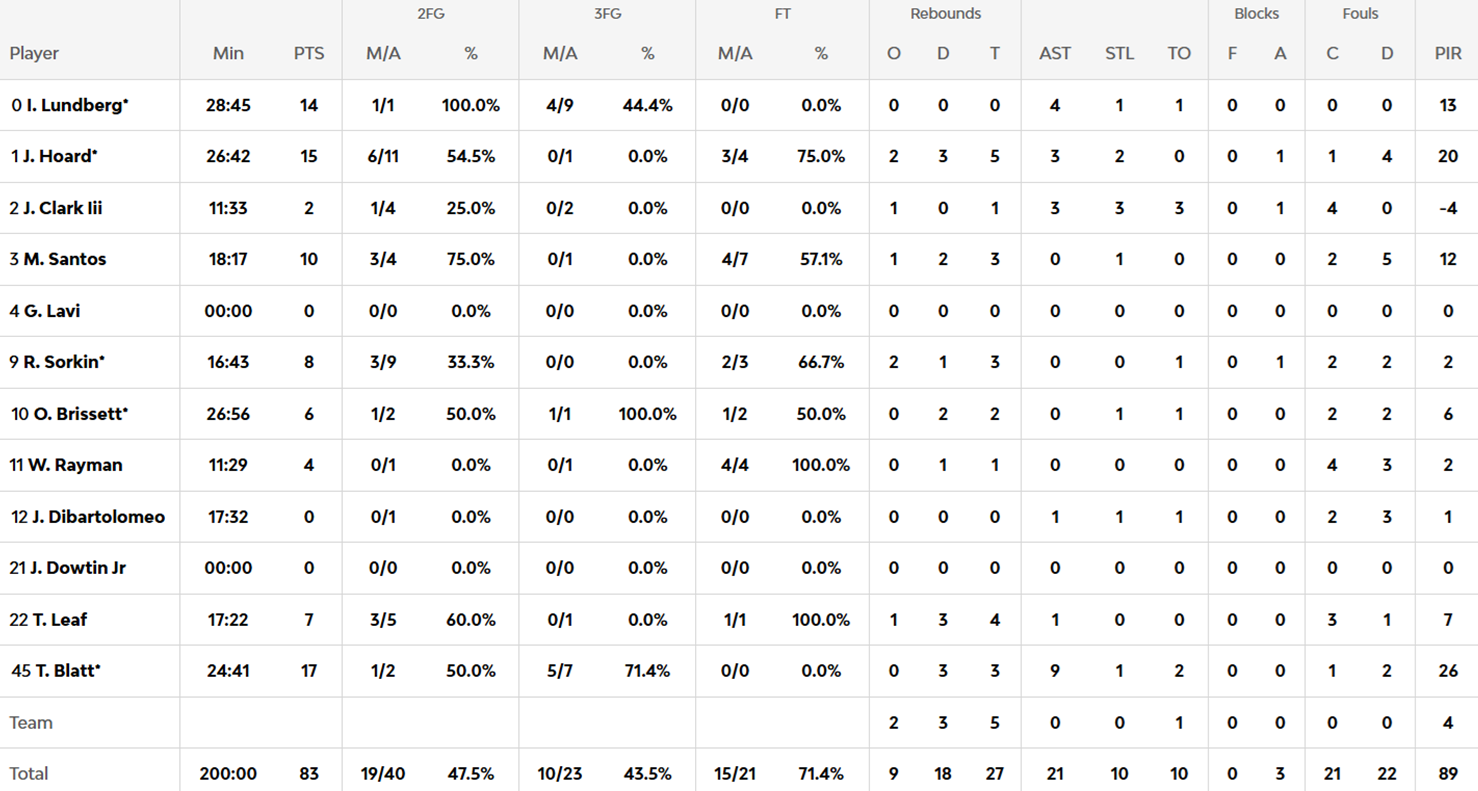Select T. Blatt in the table

click(62, 671)
